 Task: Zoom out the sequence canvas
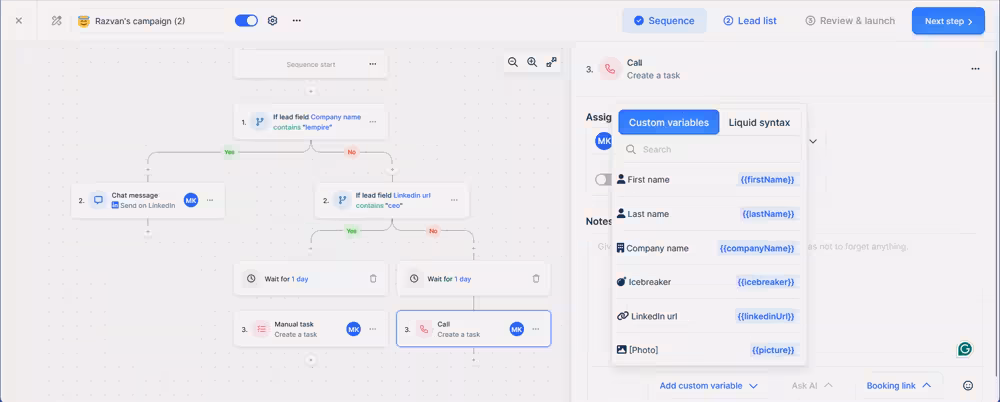[x=513, y=62]
